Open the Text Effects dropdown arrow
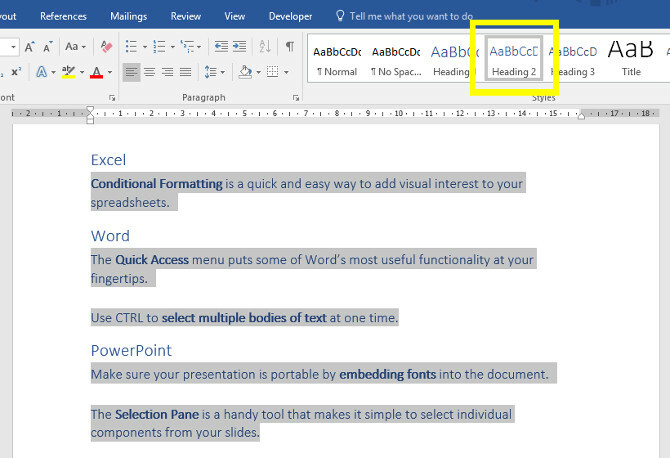670x458 pixels. point(53,72)
